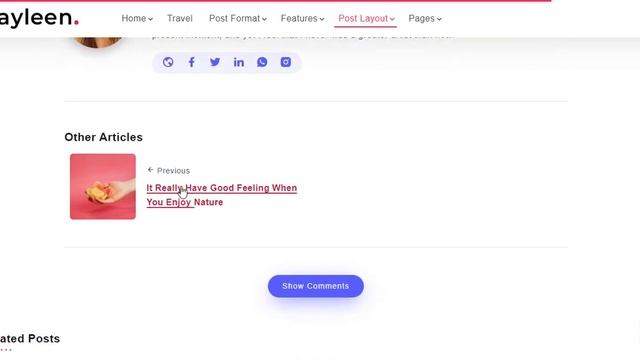Open the author's Instagram profile icon
This screenshot has width=640, height=360.
(x=286, y=62)
